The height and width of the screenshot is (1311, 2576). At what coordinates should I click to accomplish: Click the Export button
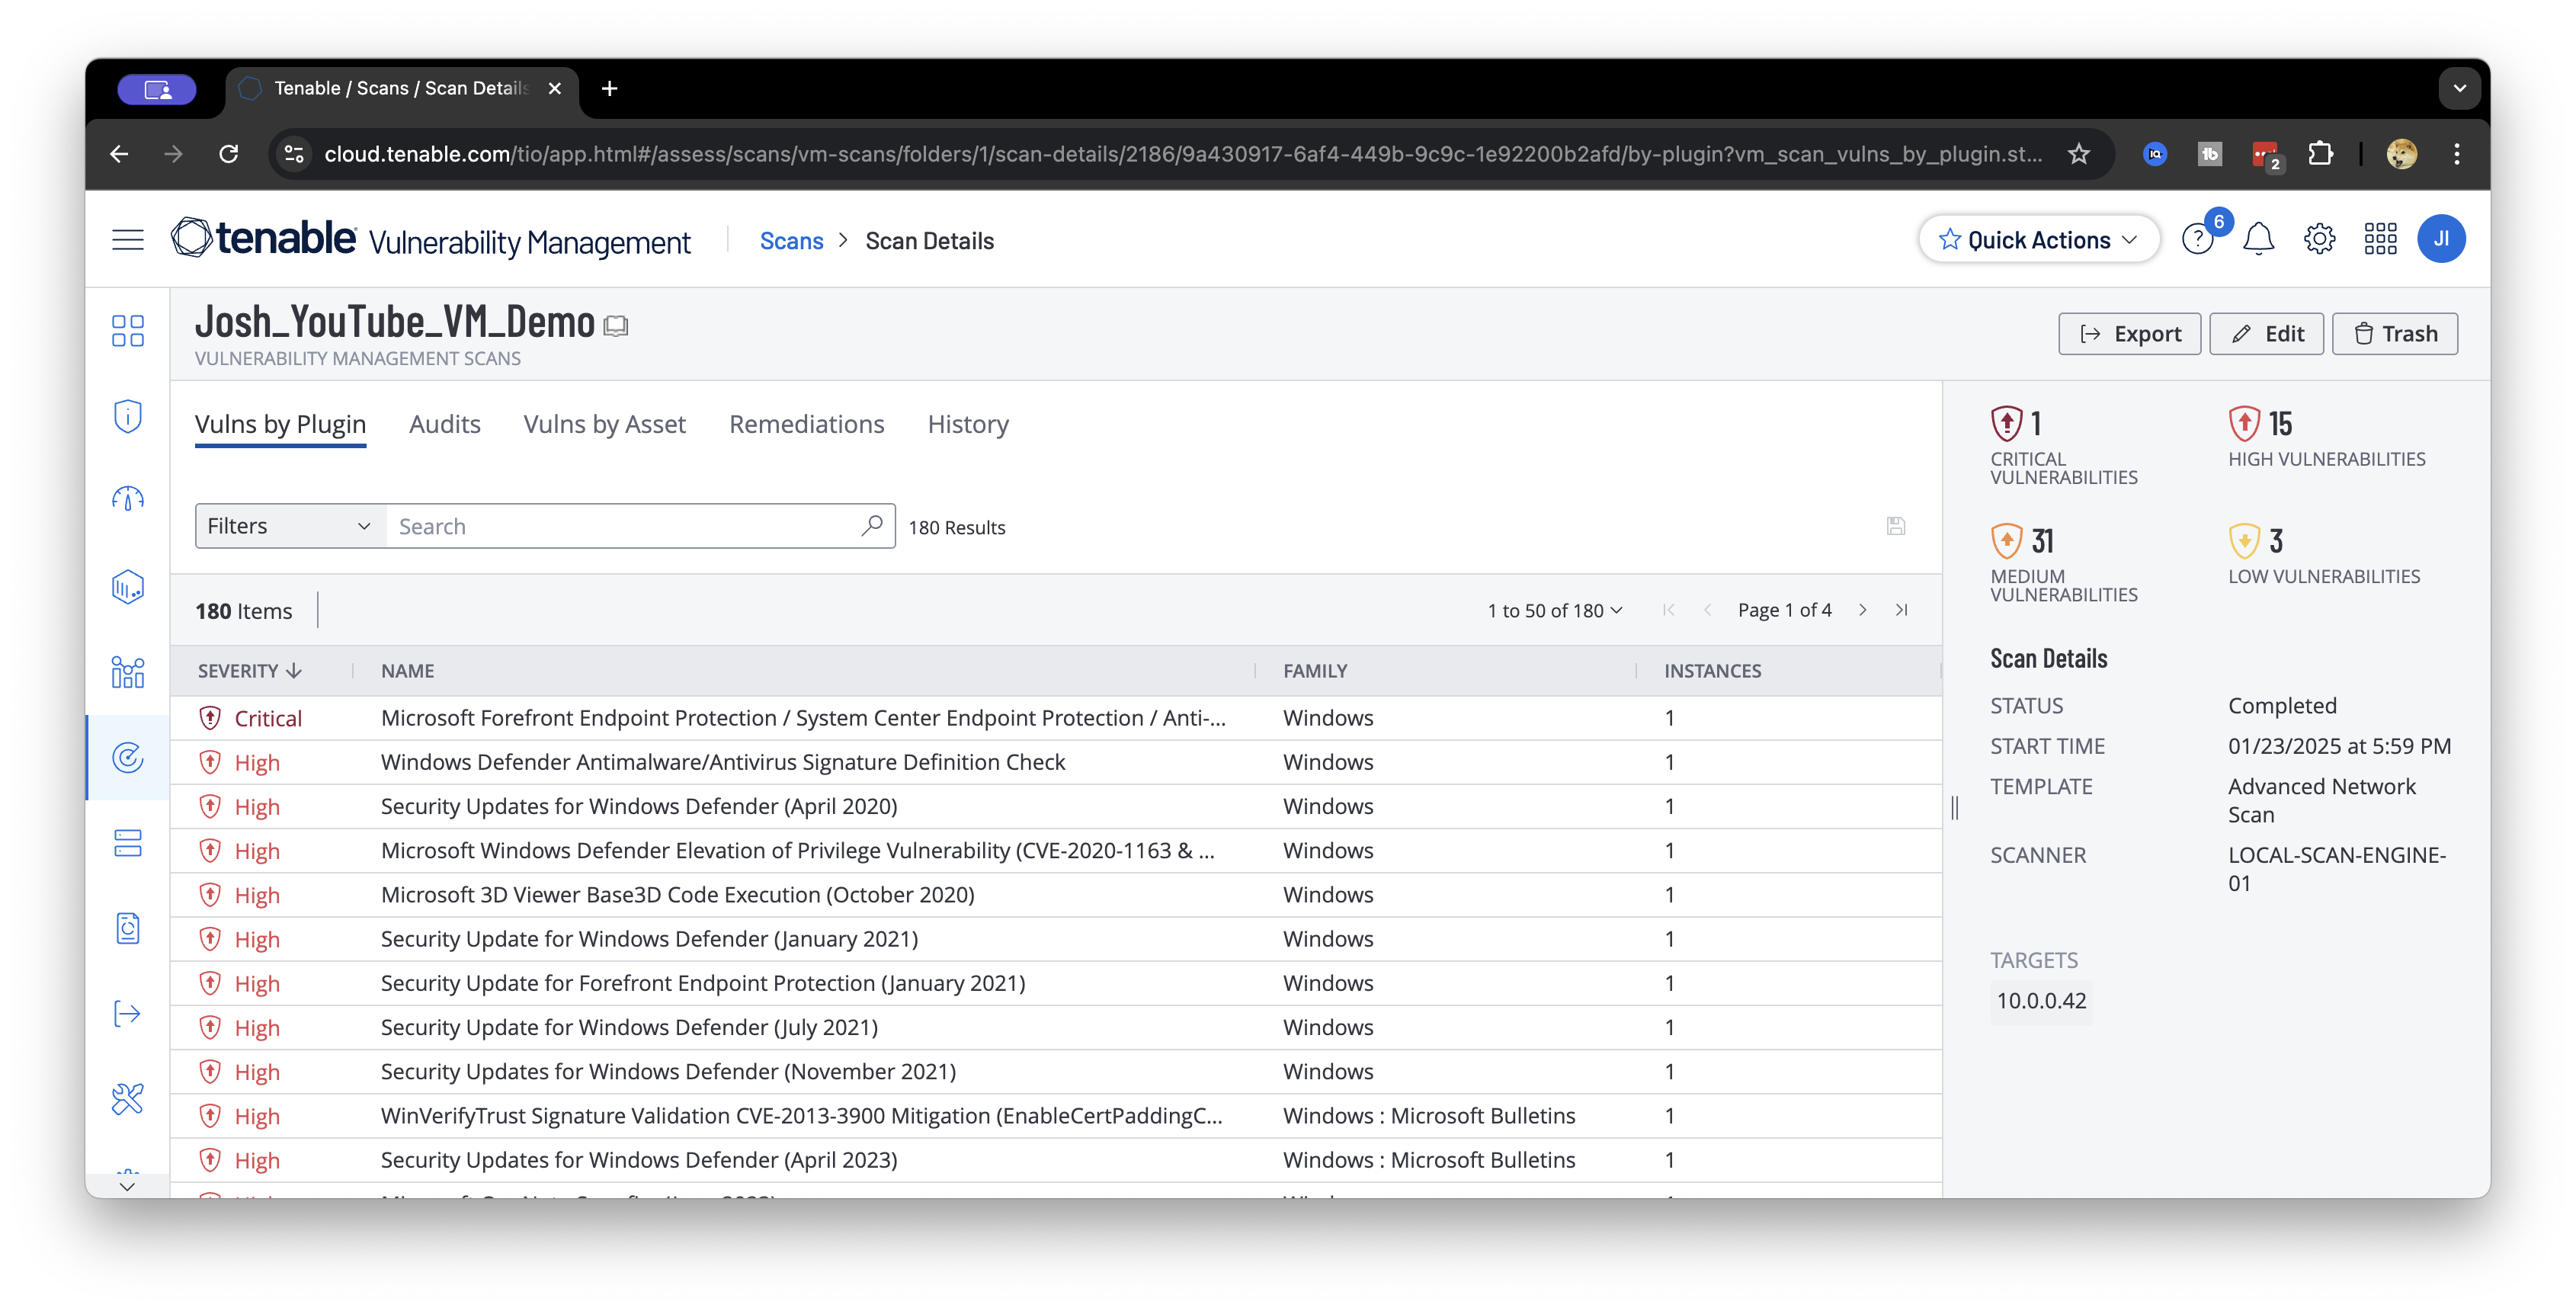click(2129, 333)
